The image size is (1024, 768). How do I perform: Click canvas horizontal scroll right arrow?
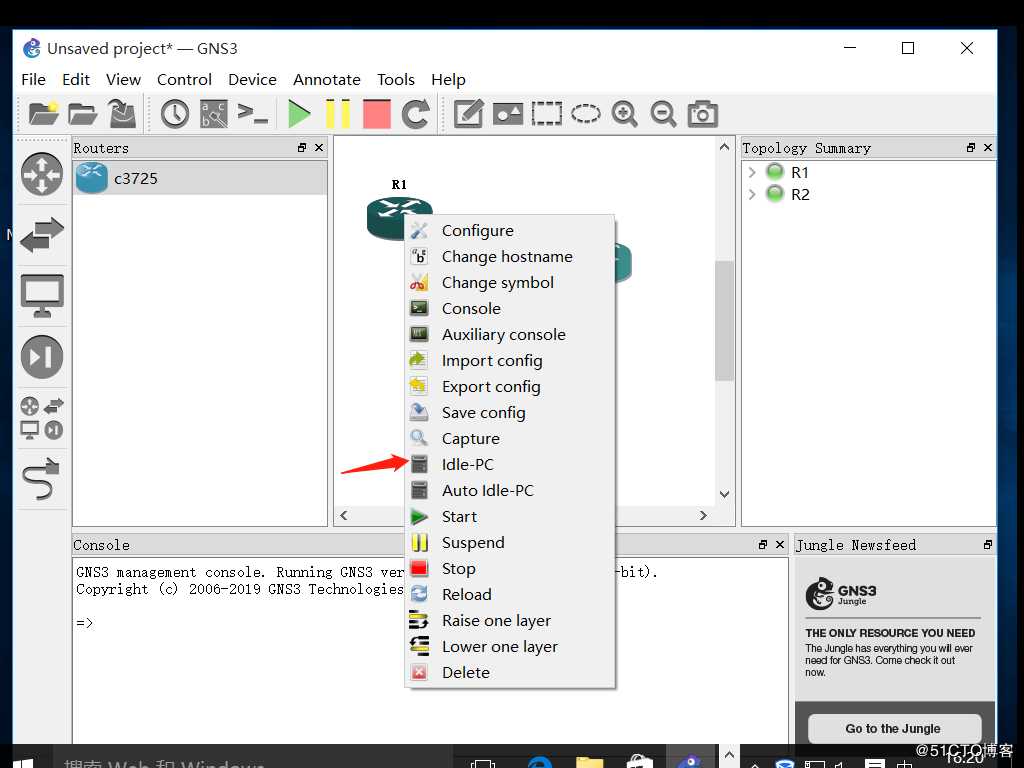tap(703, 515)
